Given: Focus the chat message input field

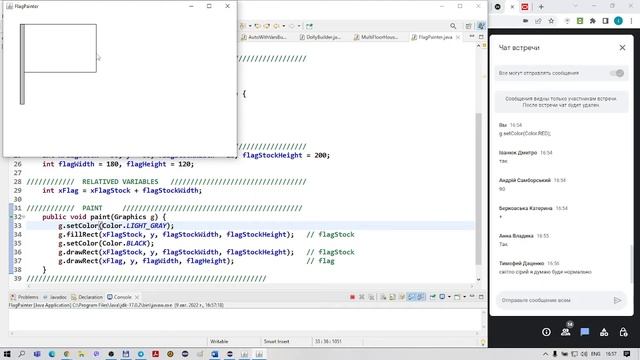Looking at the screenshot, I should tap(554, 300).
